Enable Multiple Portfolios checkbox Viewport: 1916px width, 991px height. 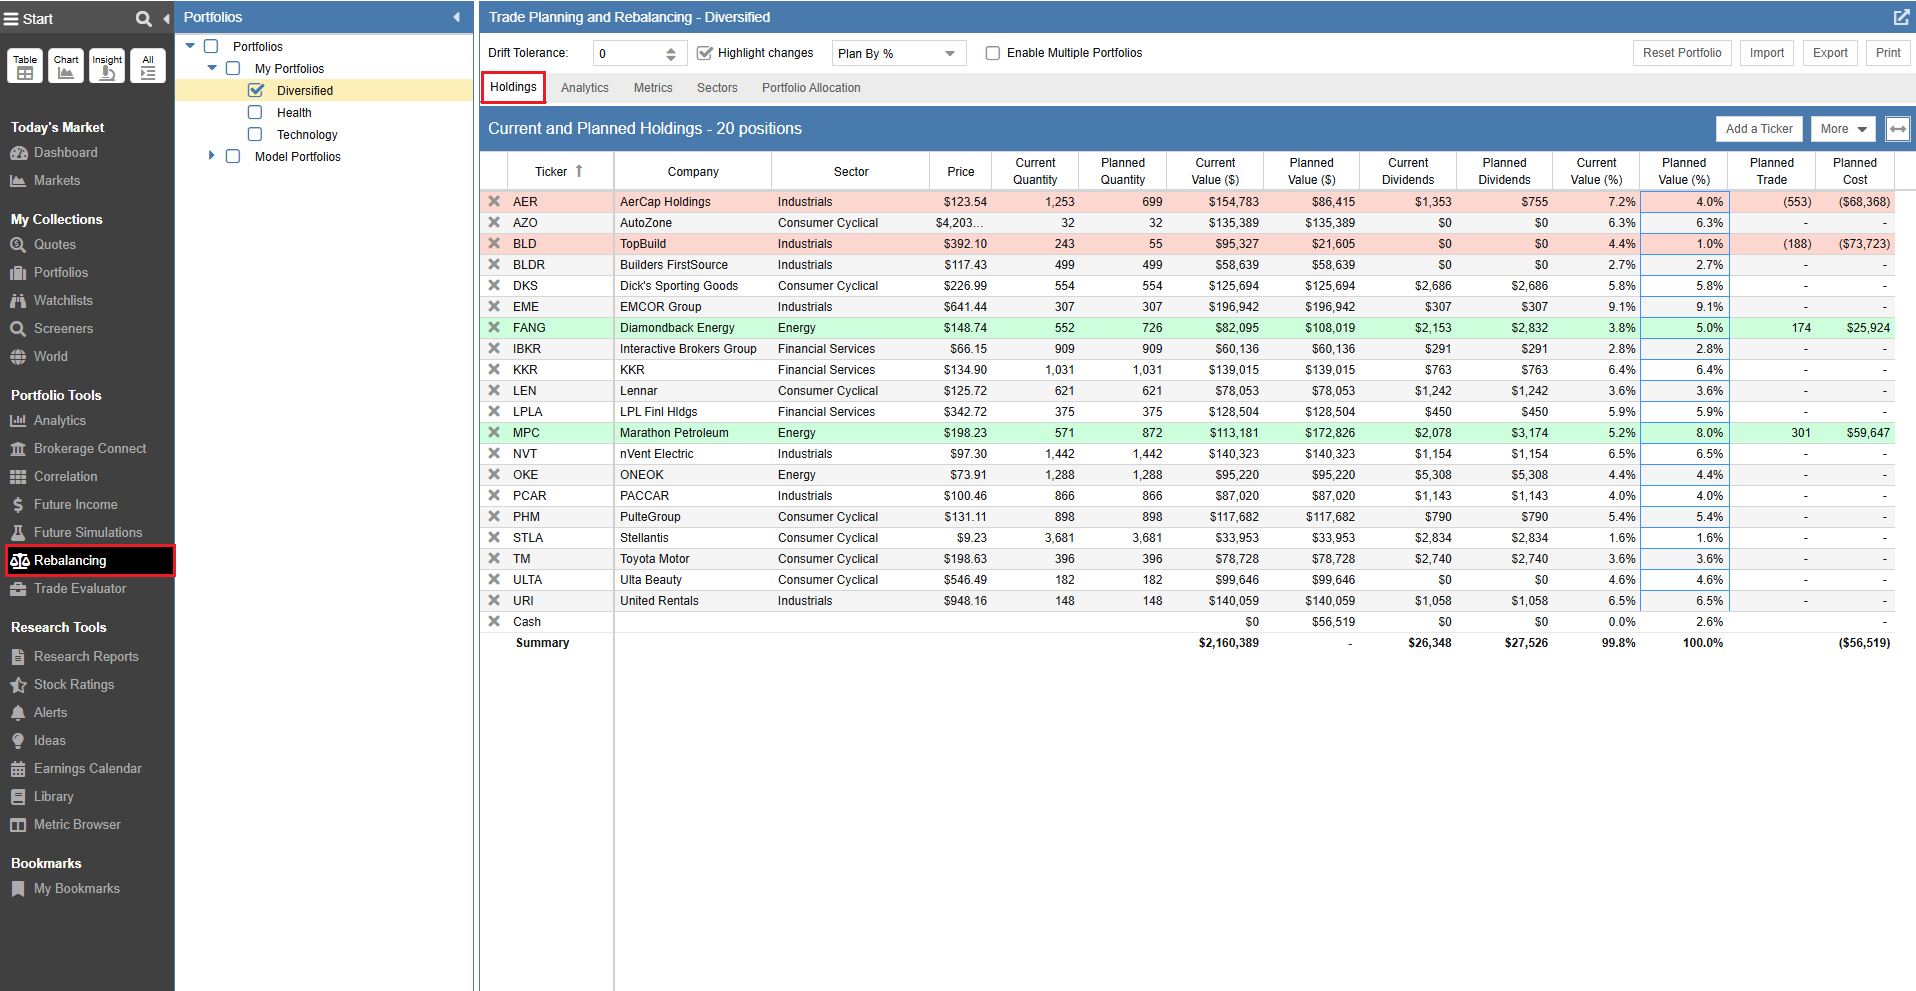(993, 53)
